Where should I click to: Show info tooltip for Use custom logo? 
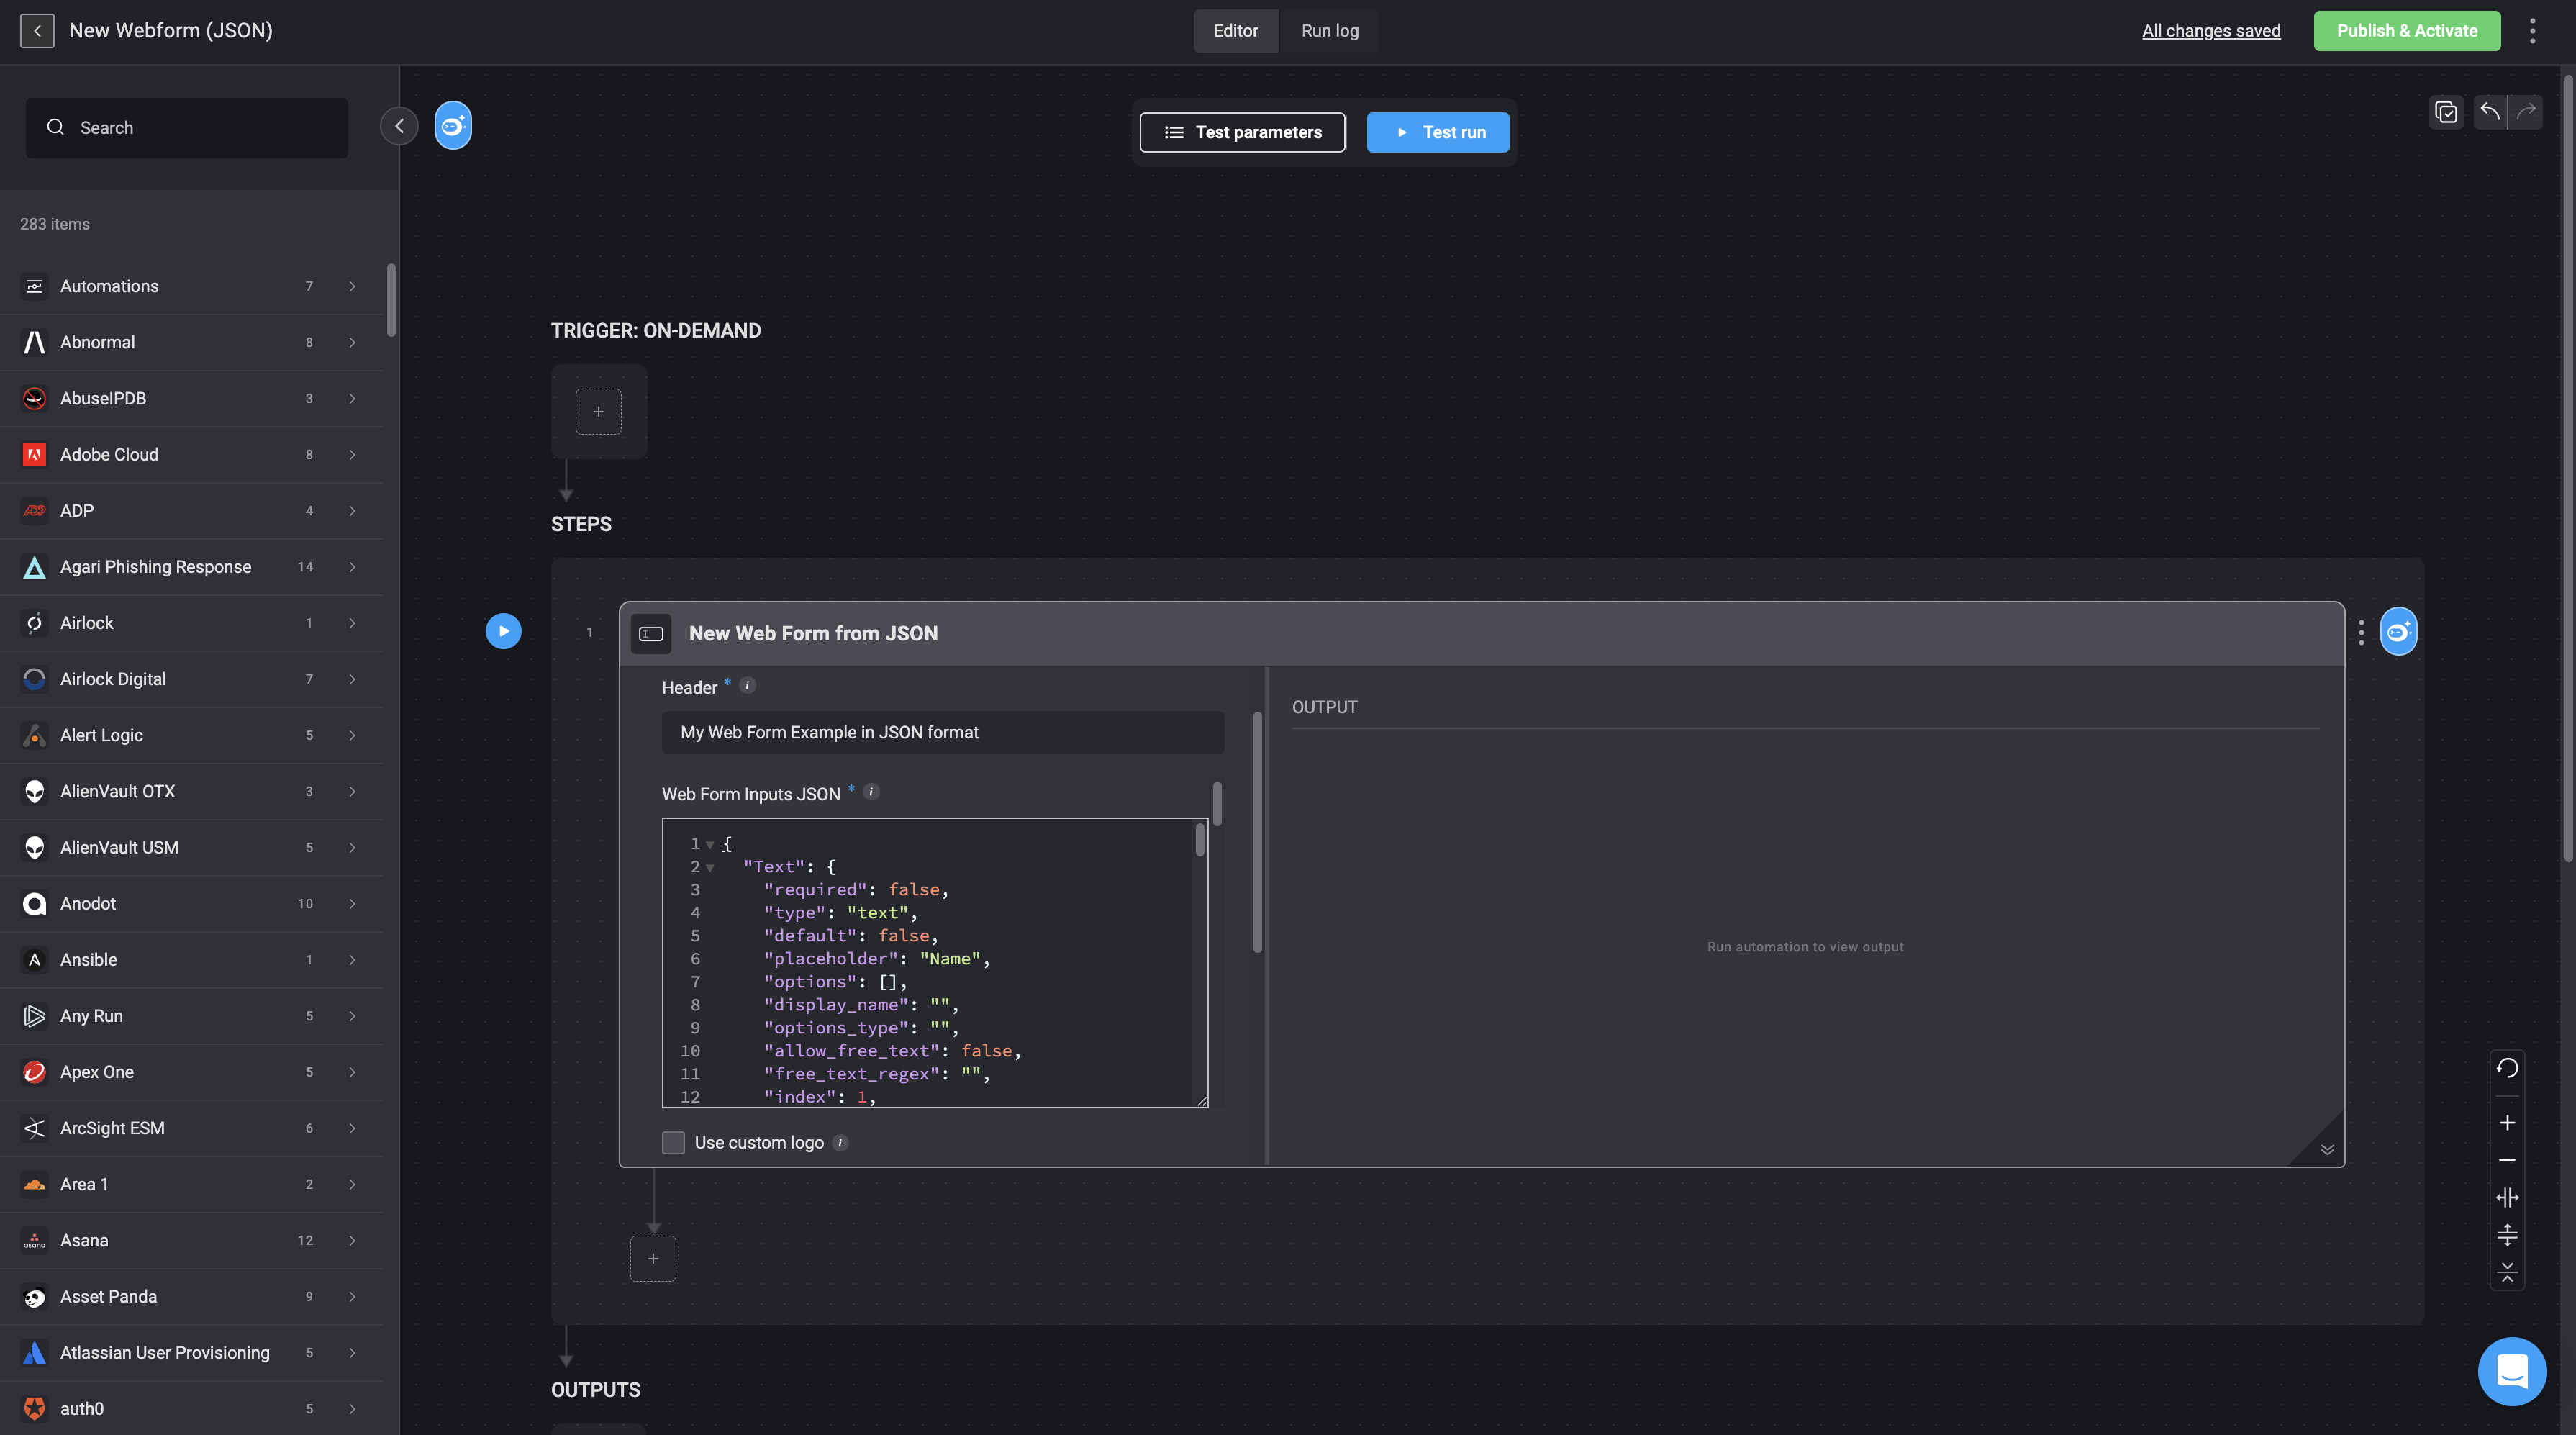pos(840,1143)
